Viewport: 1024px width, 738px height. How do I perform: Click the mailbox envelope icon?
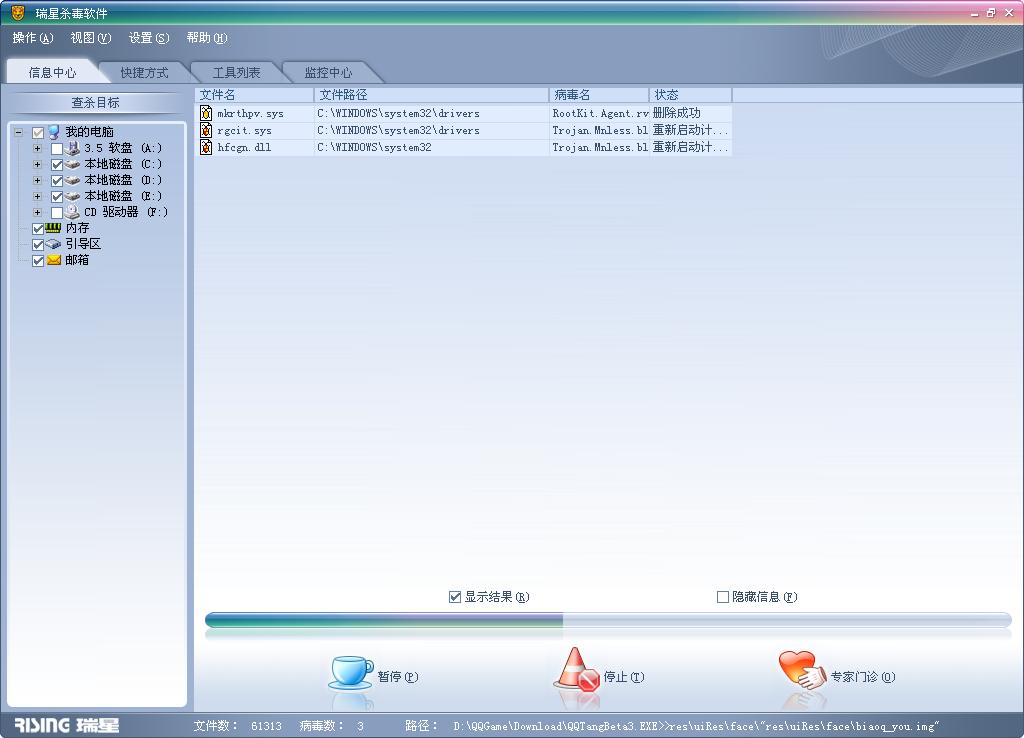click(54, 260)
